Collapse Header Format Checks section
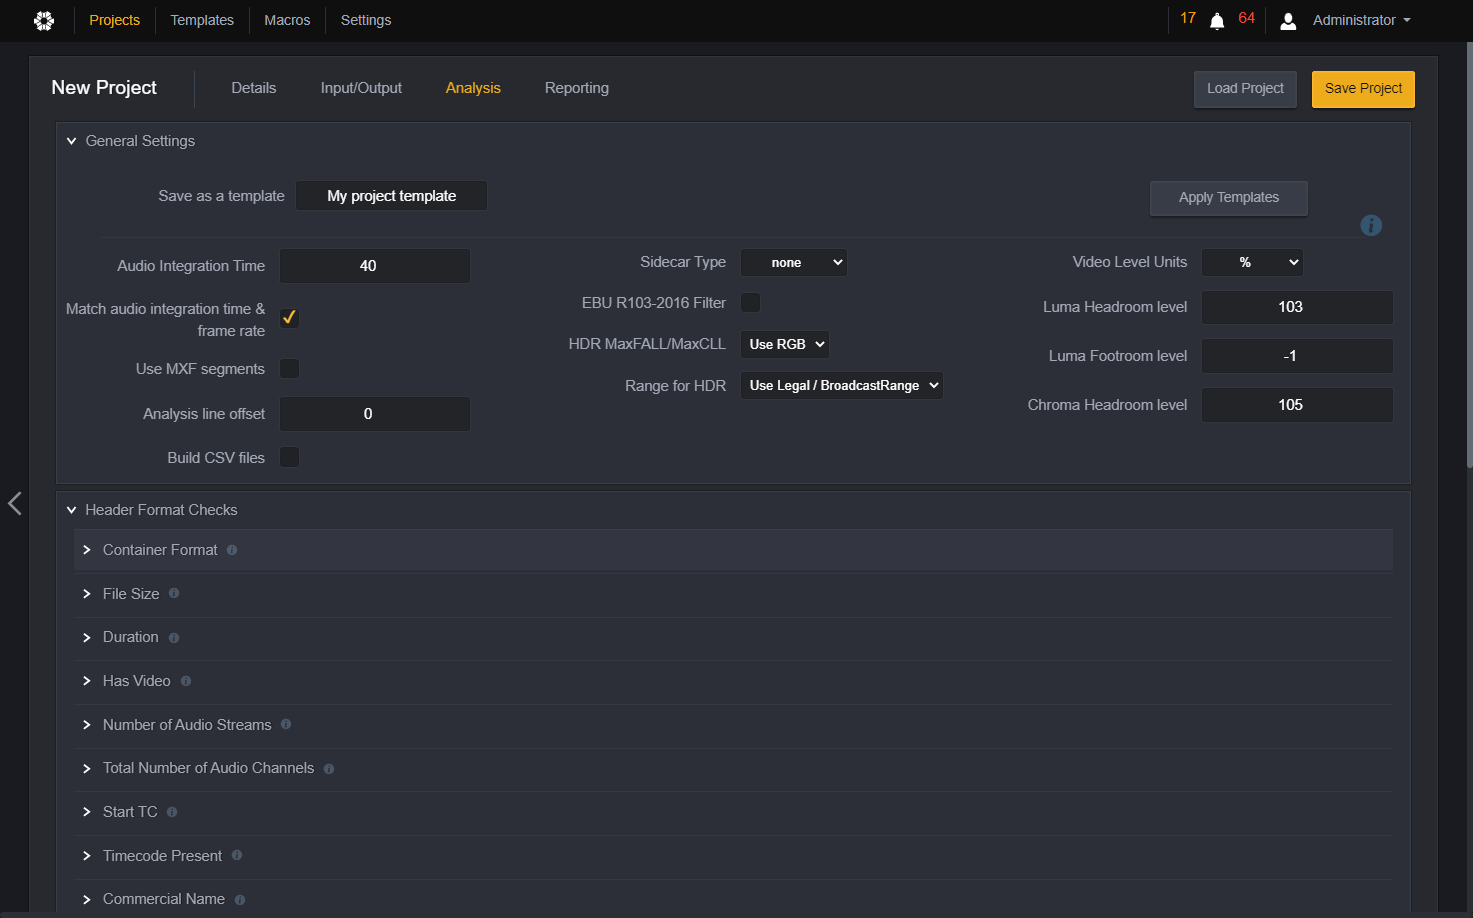This screenshot has width=1473, height=918. tap(72, 510)
